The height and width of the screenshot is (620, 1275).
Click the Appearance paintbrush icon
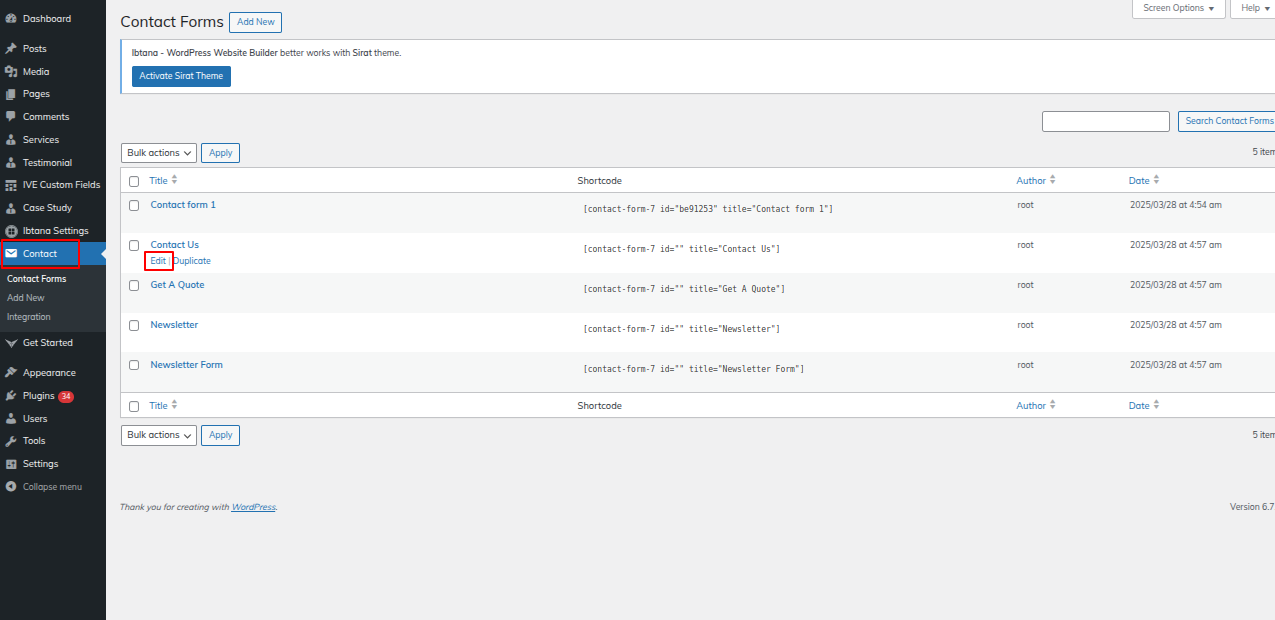(x=11, y=373)
